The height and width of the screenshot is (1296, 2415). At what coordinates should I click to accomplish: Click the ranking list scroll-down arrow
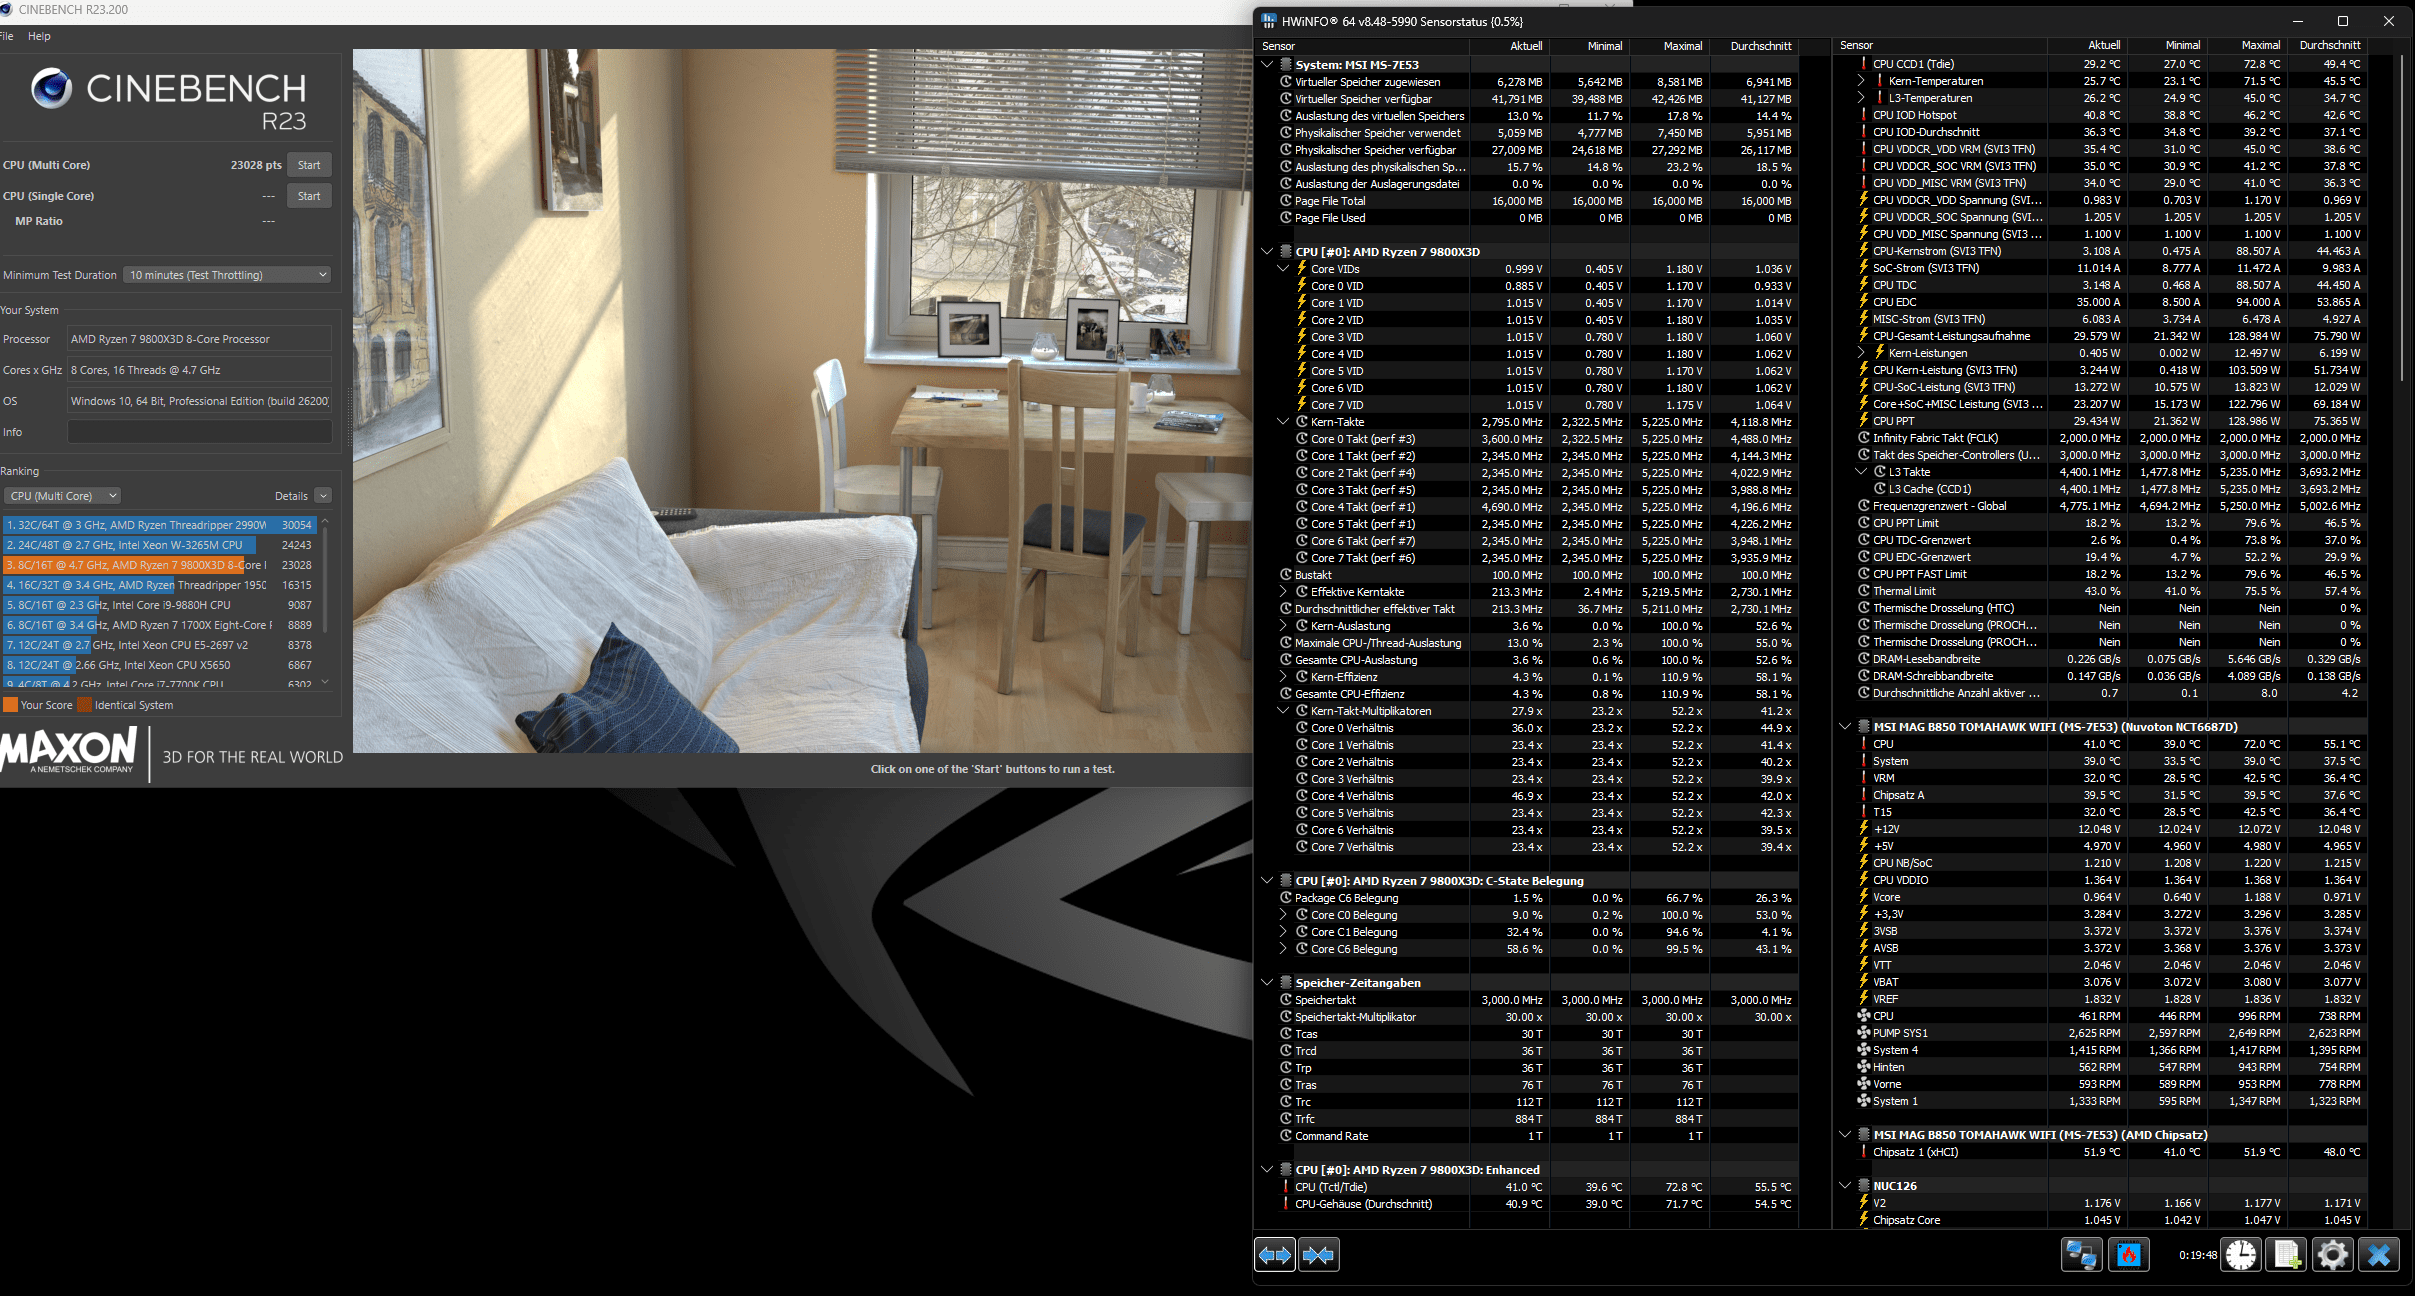point(325,682)
